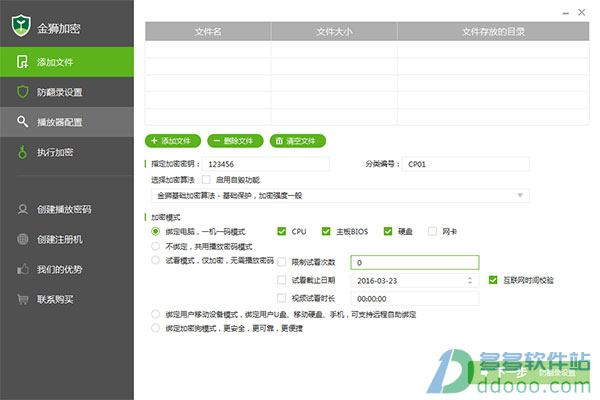The height and width of the screenshot is (400, 600).
Task: Click the 金狮加密 shield logo
Action: (x=21, y=26)
